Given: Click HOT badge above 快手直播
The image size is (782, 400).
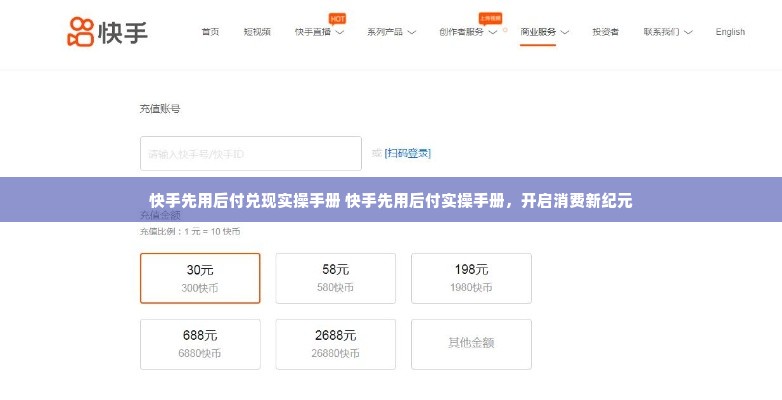Looking at the screenshot, I should click(338, 19).
